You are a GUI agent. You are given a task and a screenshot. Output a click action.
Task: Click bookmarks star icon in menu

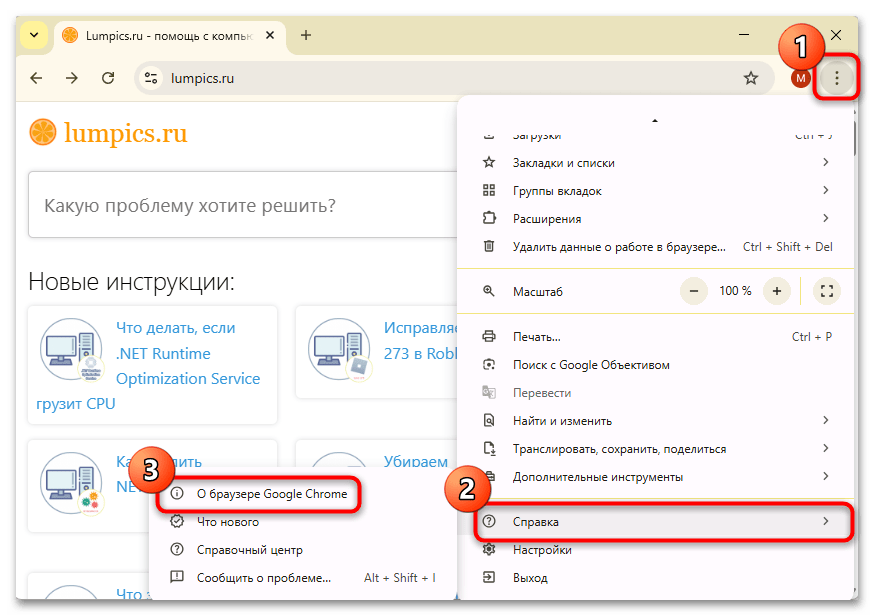pos(489,162)
